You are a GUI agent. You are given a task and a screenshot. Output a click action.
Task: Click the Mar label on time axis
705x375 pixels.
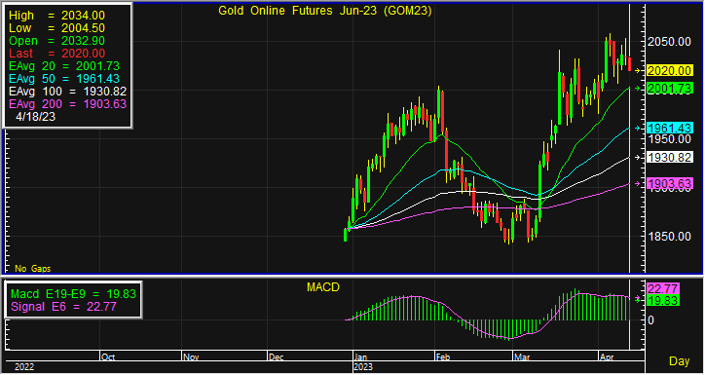522,357
